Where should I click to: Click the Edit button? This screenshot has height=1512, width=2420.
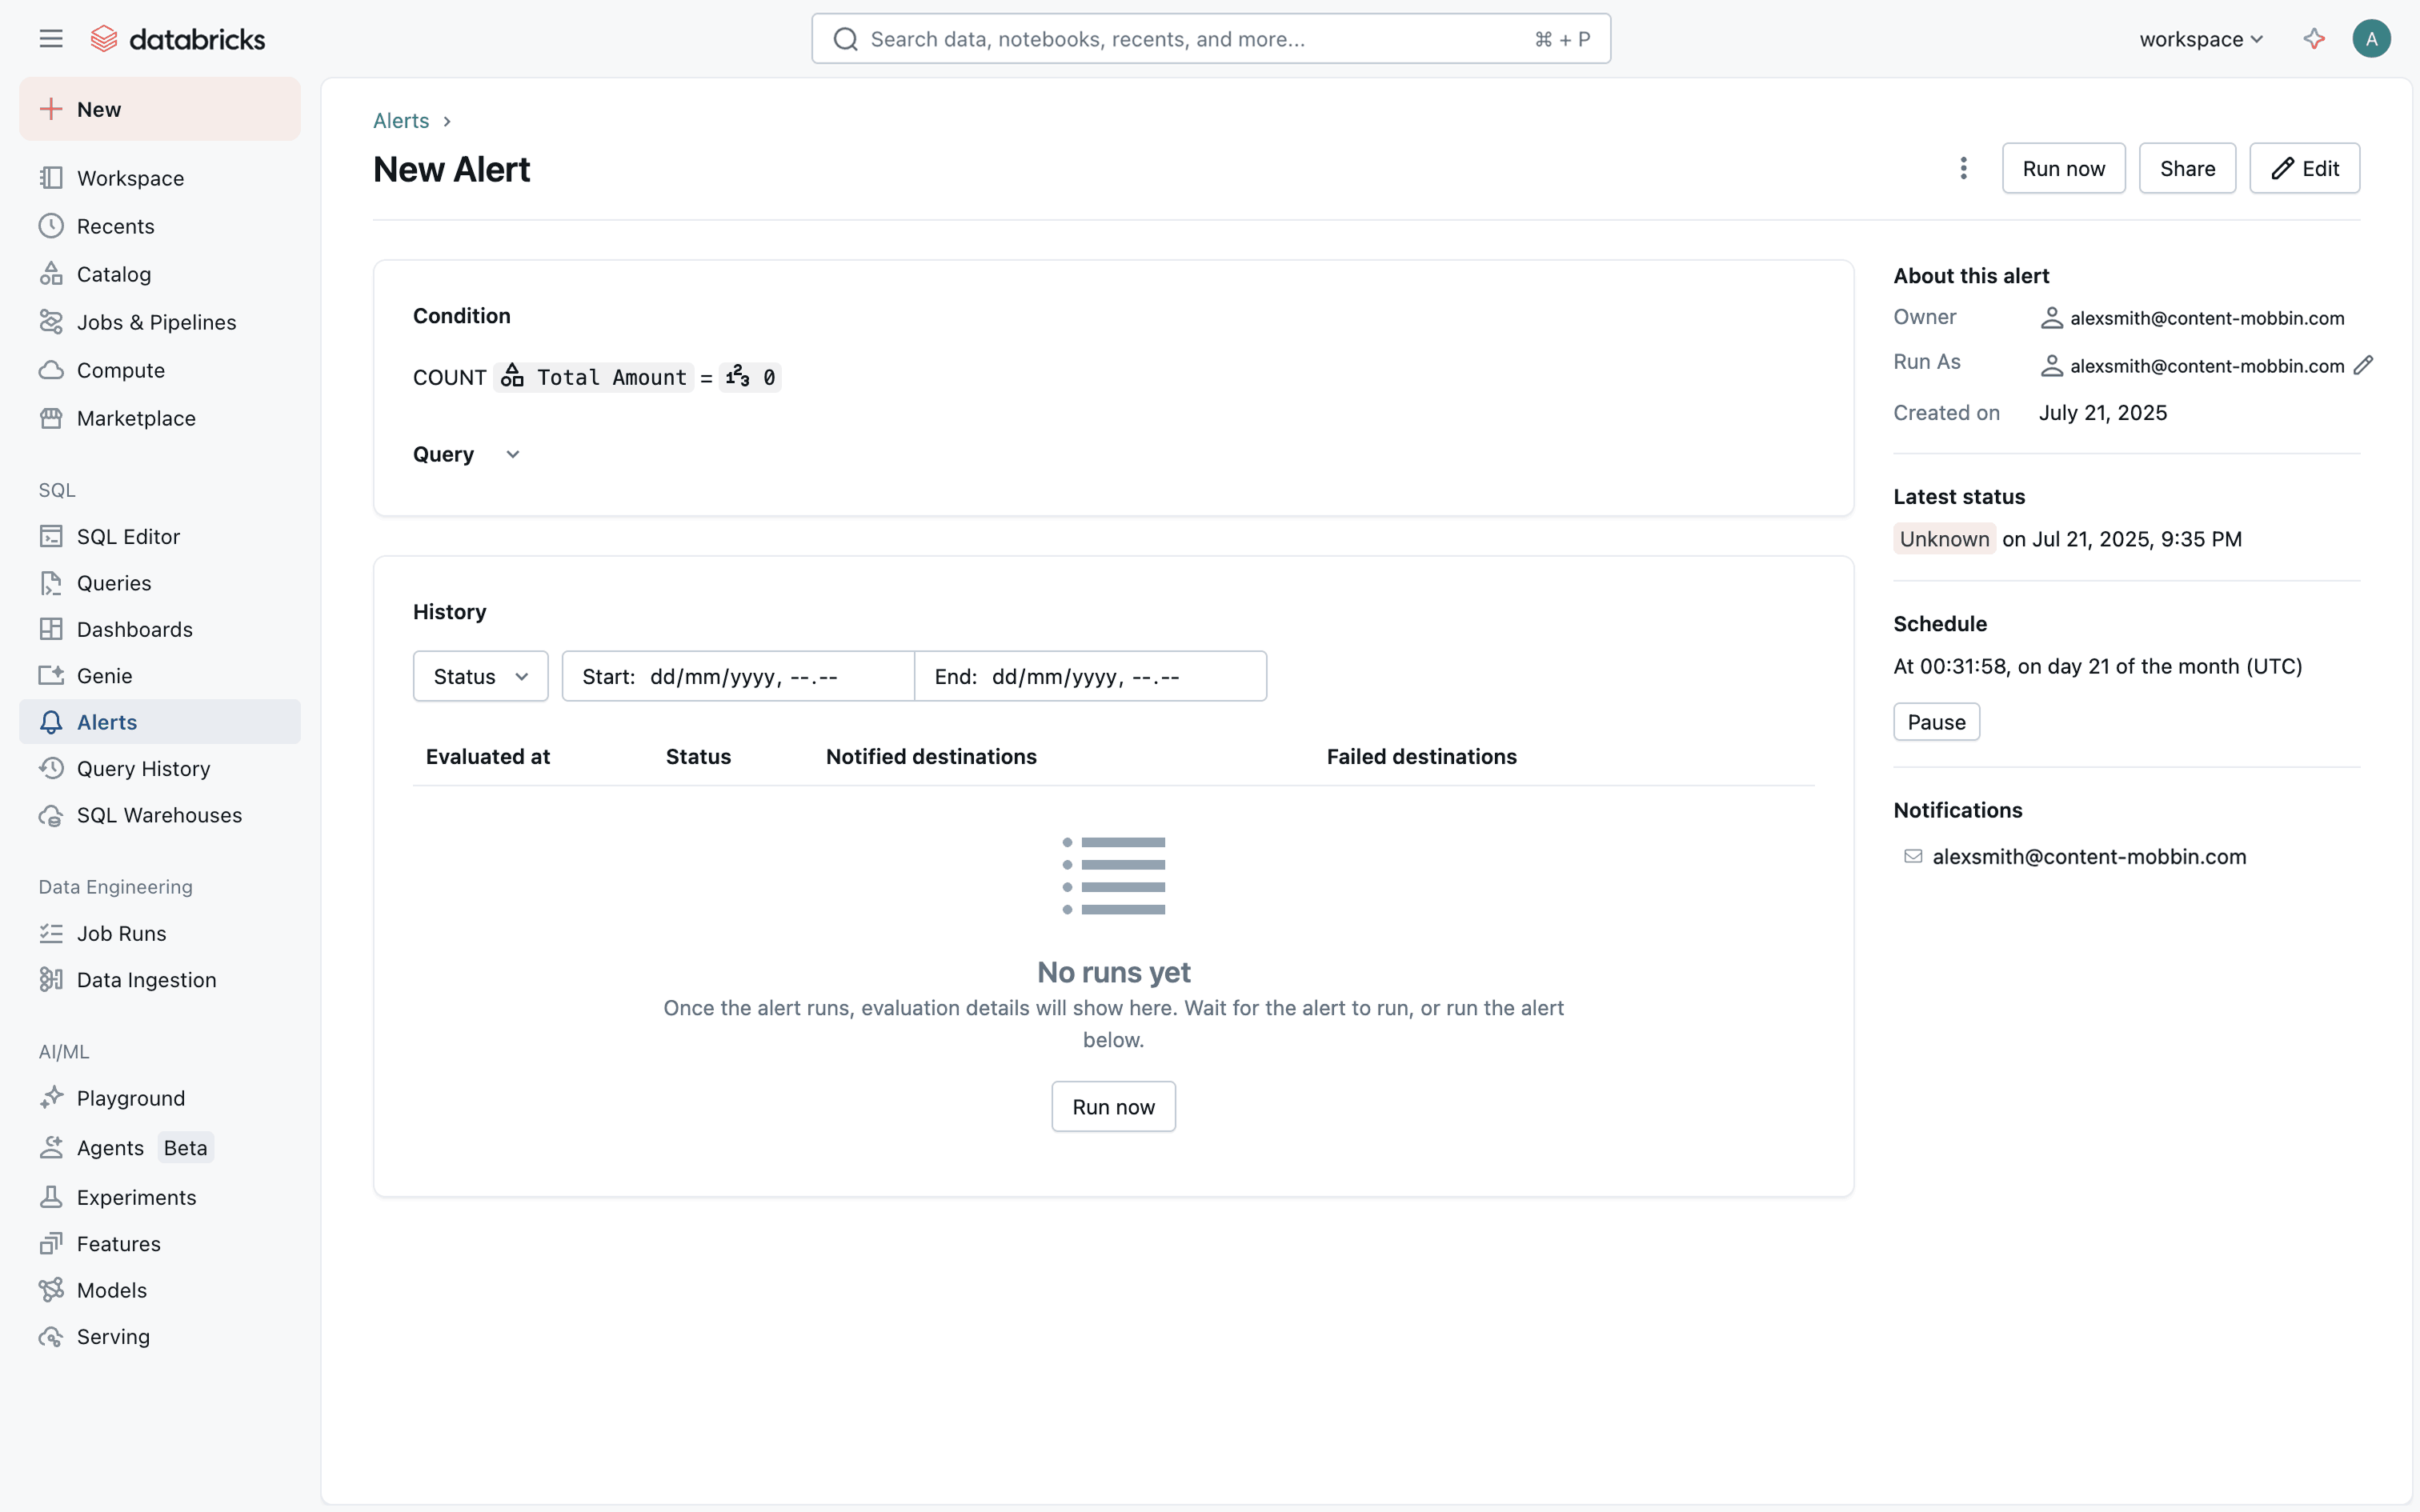click(2303, 168)
